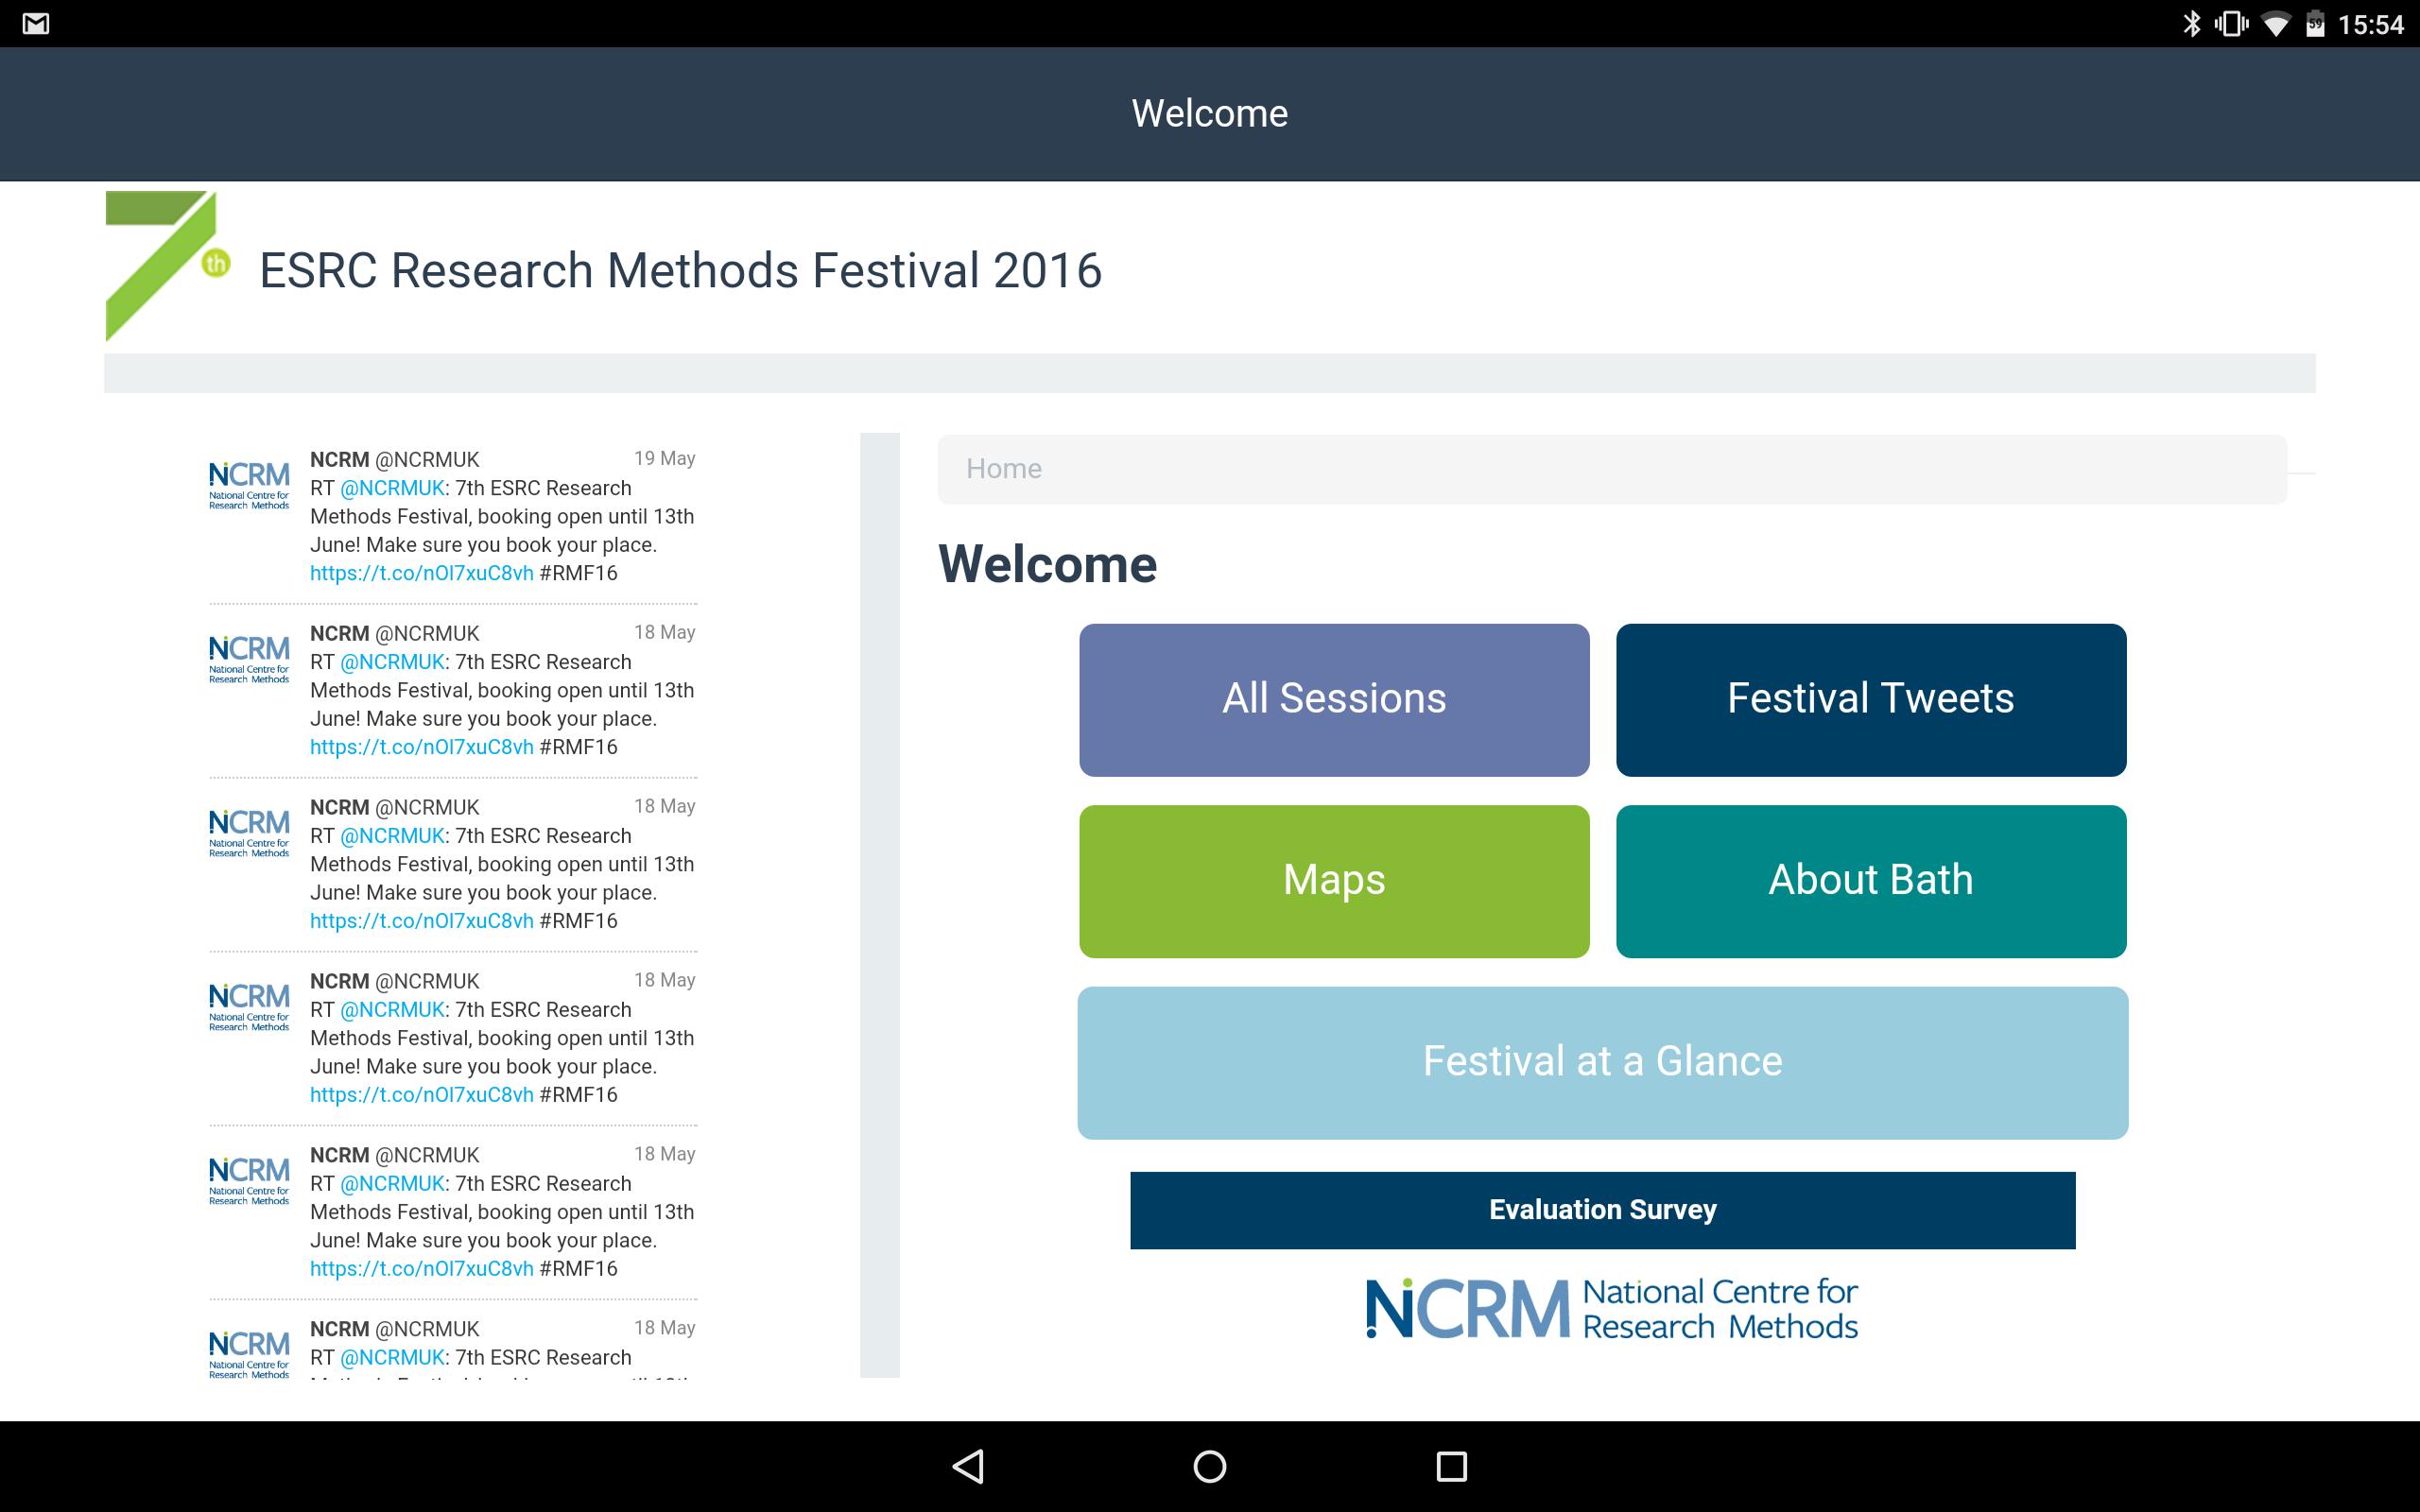Tap the vibrate mode status icon
The width and height of the screenshot is (2420, 1512).
[2231, 23]
